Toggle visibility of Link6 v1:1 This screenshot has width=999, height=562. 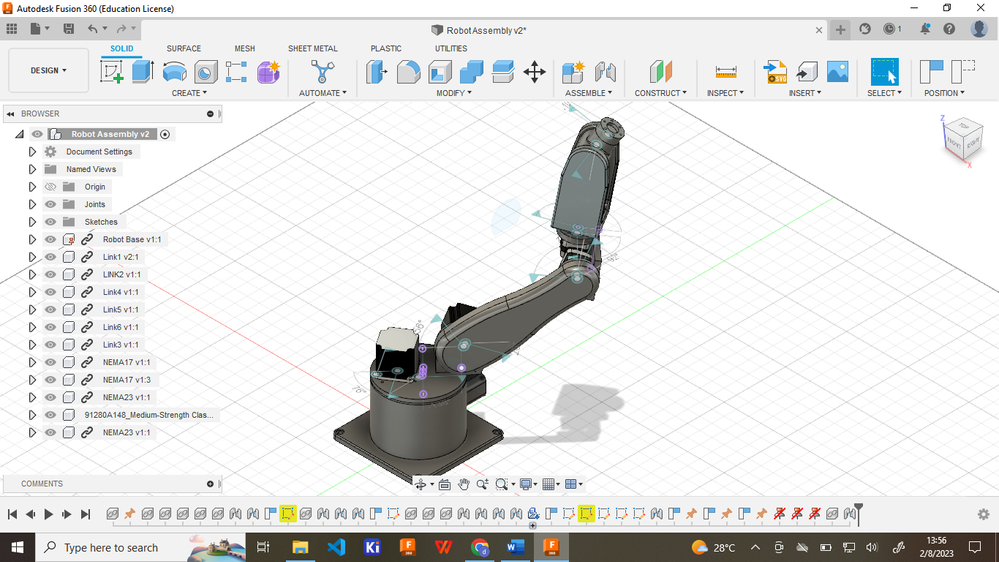point(50,327)
